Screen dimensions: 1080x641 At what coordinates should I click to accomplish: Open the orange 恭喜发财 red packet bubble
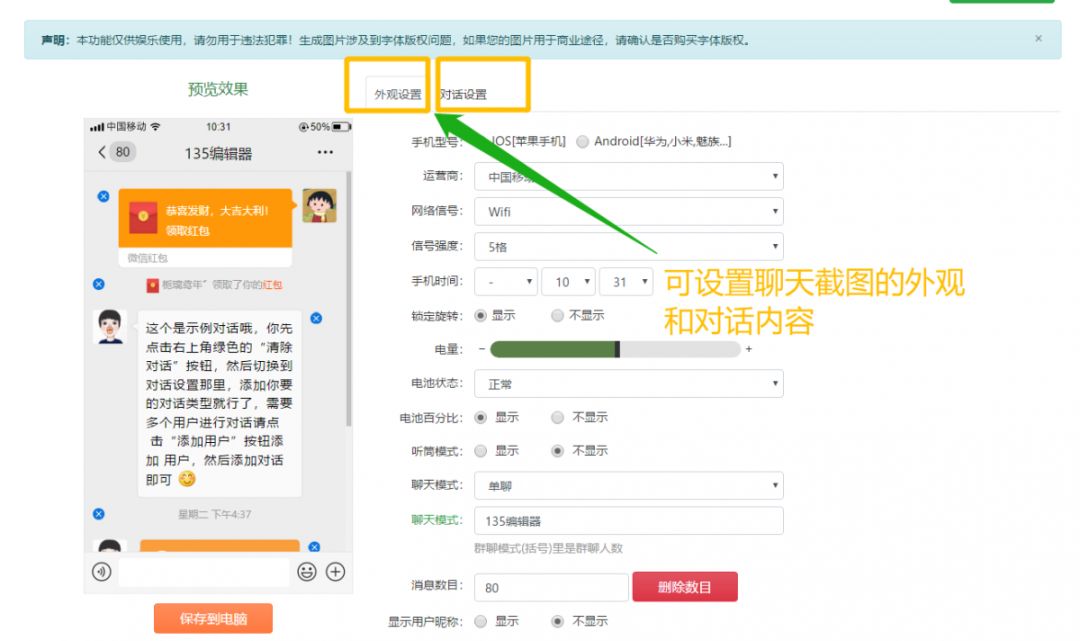[x=205, y=218]
